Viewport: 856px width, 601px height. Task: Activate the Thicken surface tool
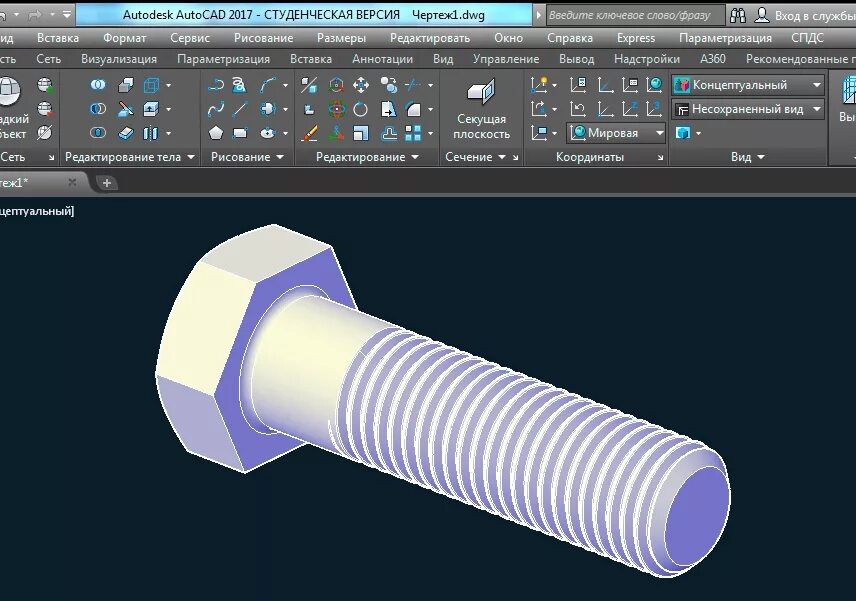point(126,133)
